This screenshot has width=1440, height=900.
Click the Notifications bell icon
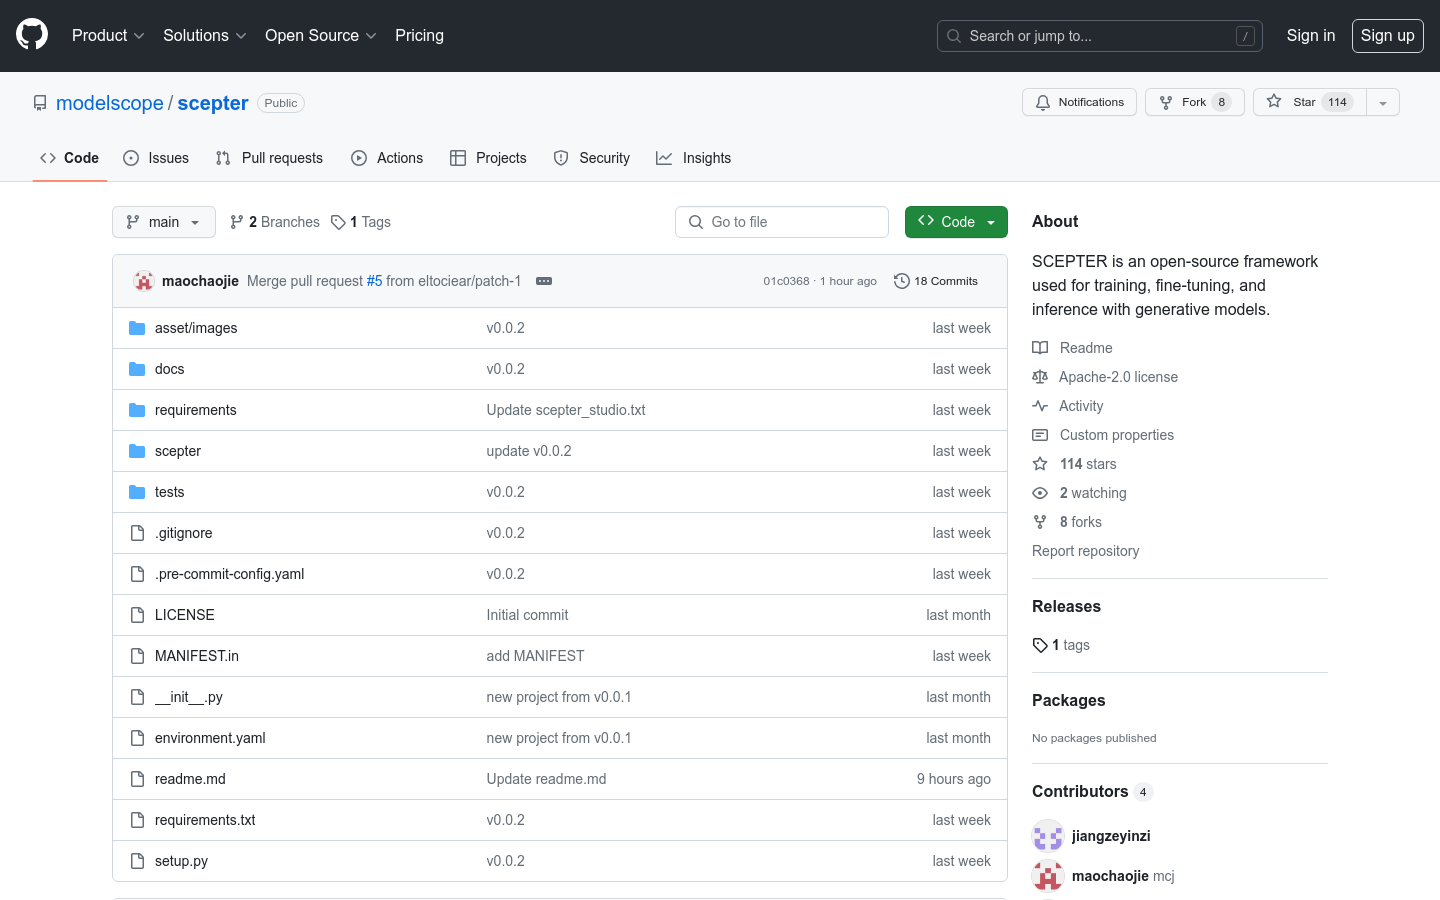1043,102
